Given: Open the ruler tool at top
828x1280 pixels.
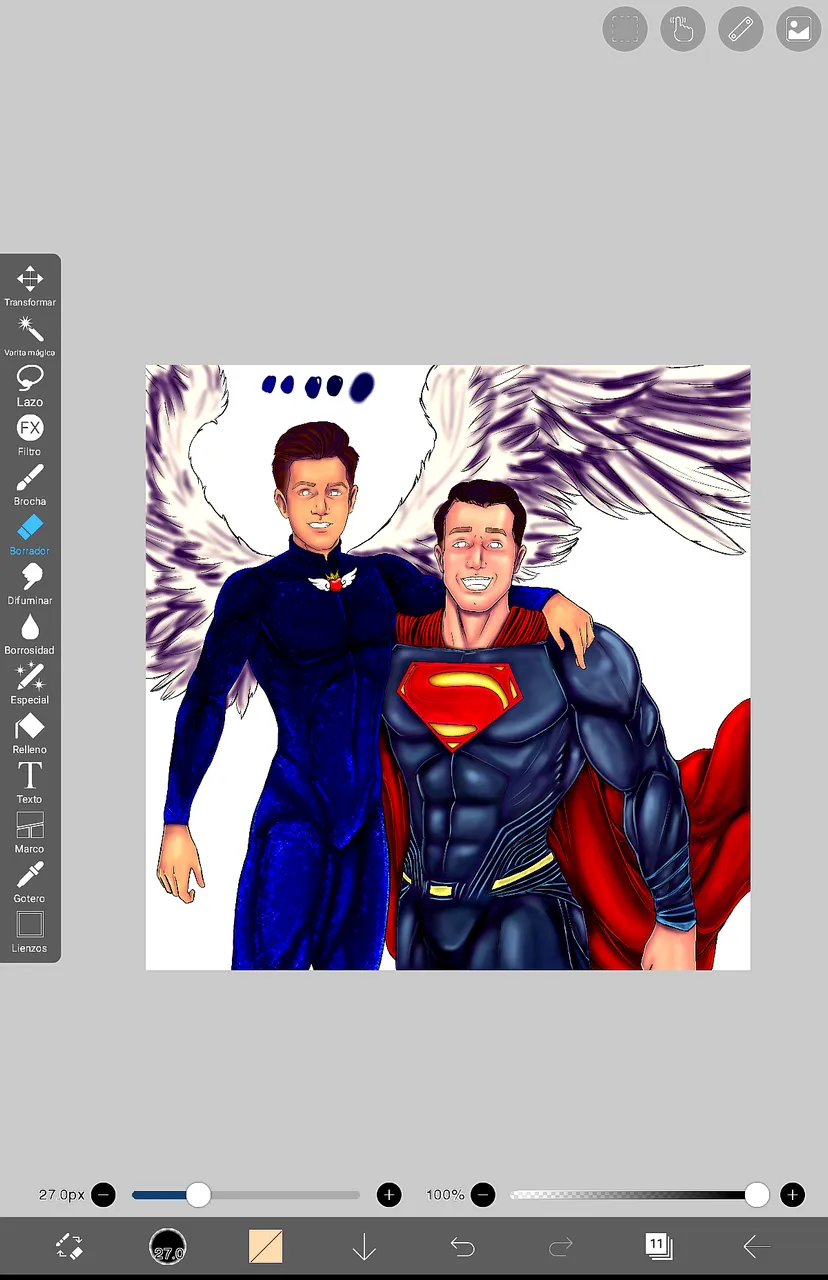Looking at the screenshot, I should (741, 29).
